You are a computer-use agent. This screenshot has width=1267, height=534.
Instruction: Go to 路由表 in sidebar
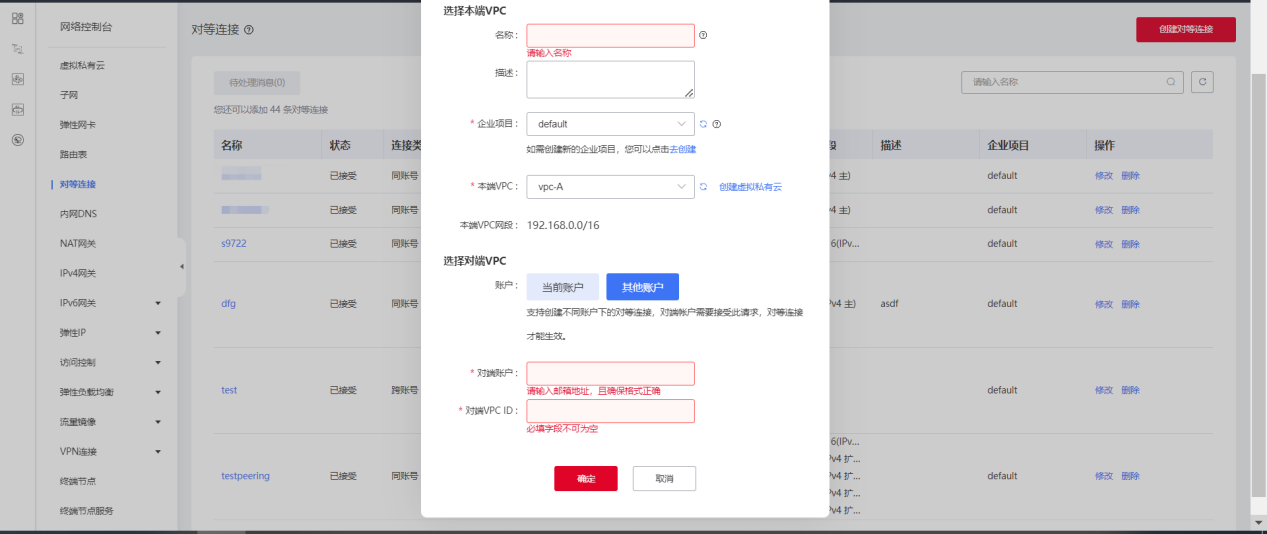(x=74, y=155)
